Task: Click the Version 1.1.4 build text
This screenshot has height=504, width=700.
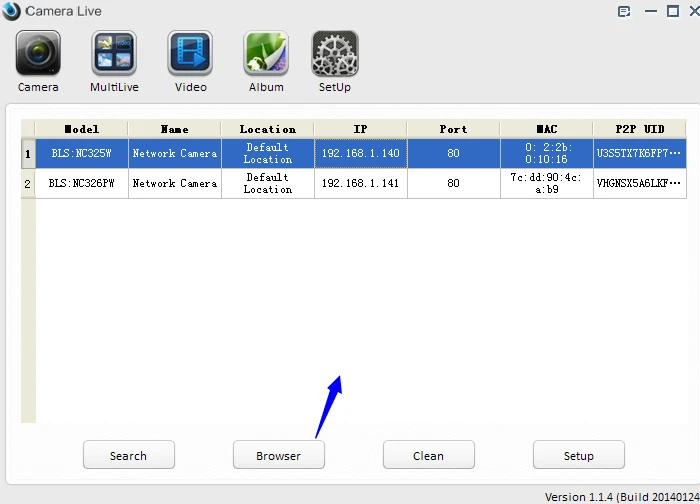Action: (x=622, y=497)
